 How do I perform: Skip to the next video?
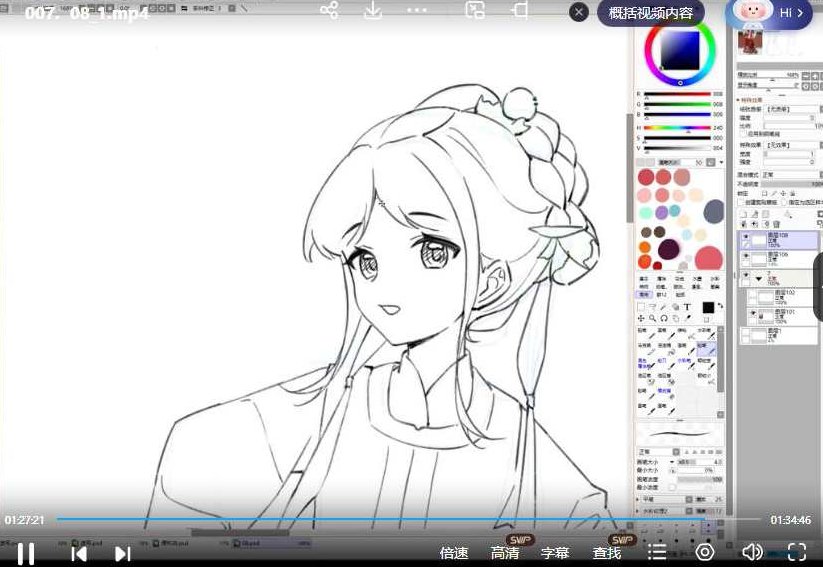tap(122, 553)
